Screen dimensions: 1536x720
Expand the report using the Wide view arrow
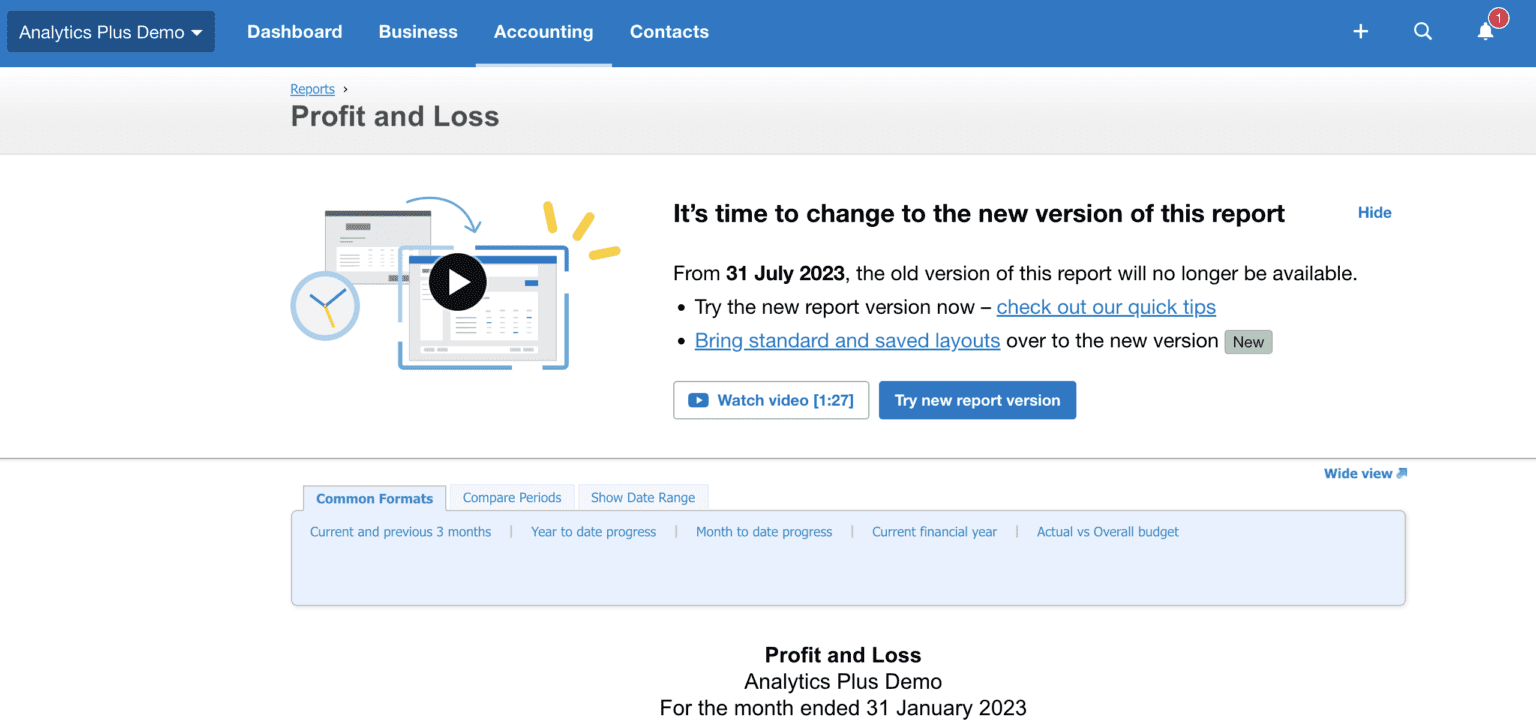point(1365,473)
